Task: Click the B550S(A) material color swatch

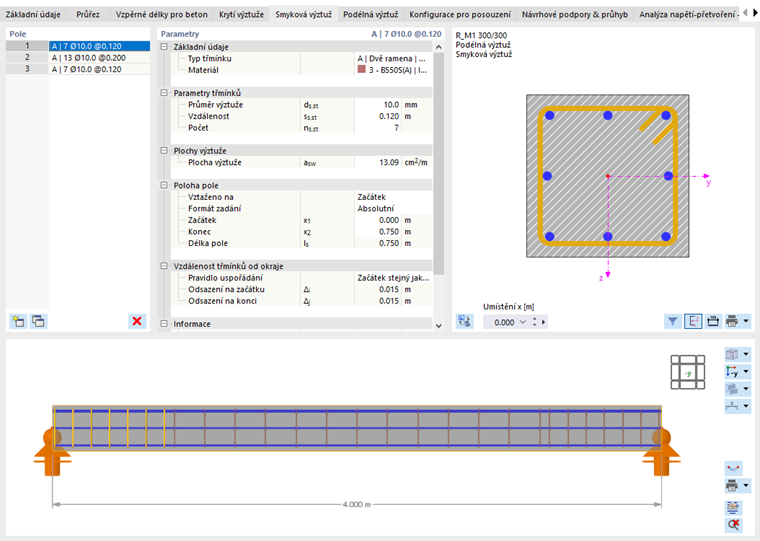Action: (362, 69)
